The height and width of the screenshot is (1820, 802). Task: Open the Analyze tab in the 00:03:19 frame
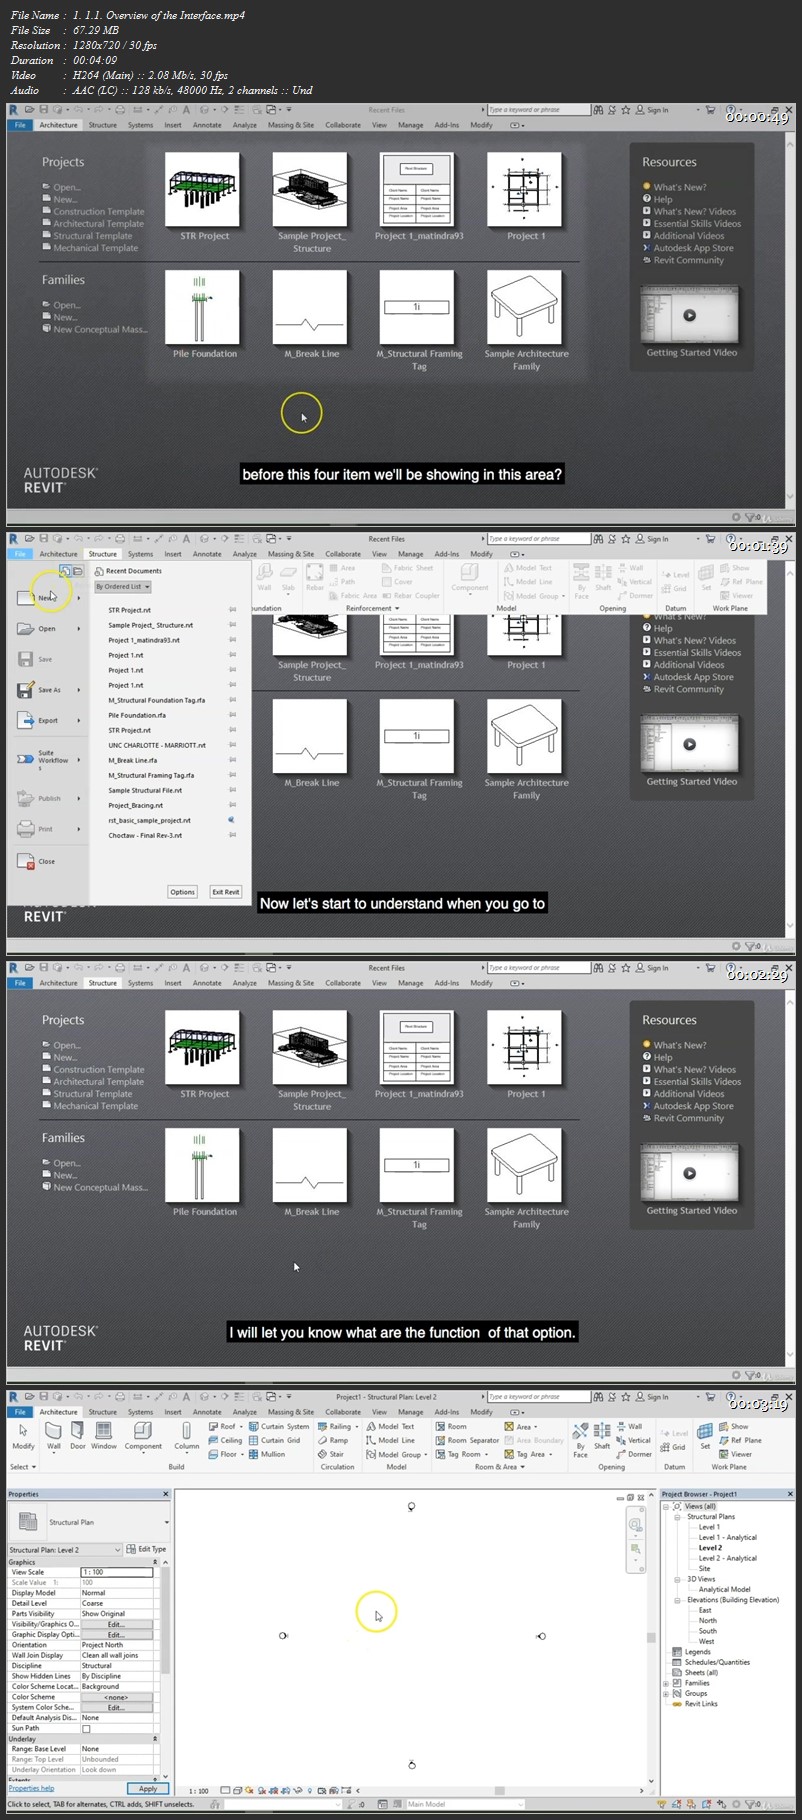coord(245,1412)
